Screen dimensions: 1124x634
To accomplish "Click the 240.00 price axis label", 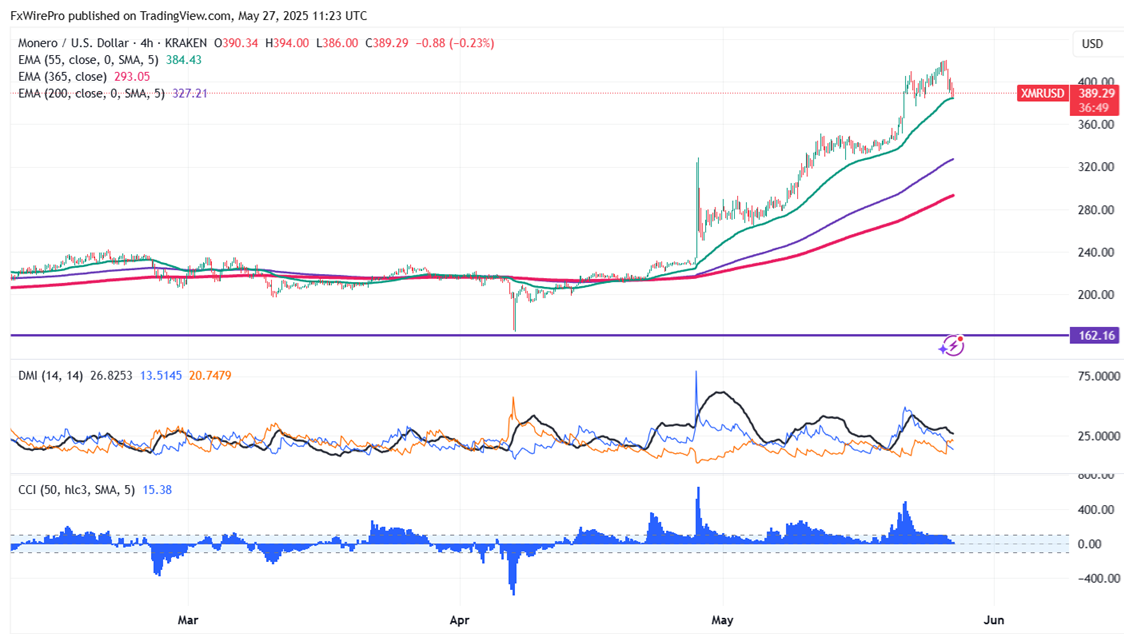I will point(1097,252).
